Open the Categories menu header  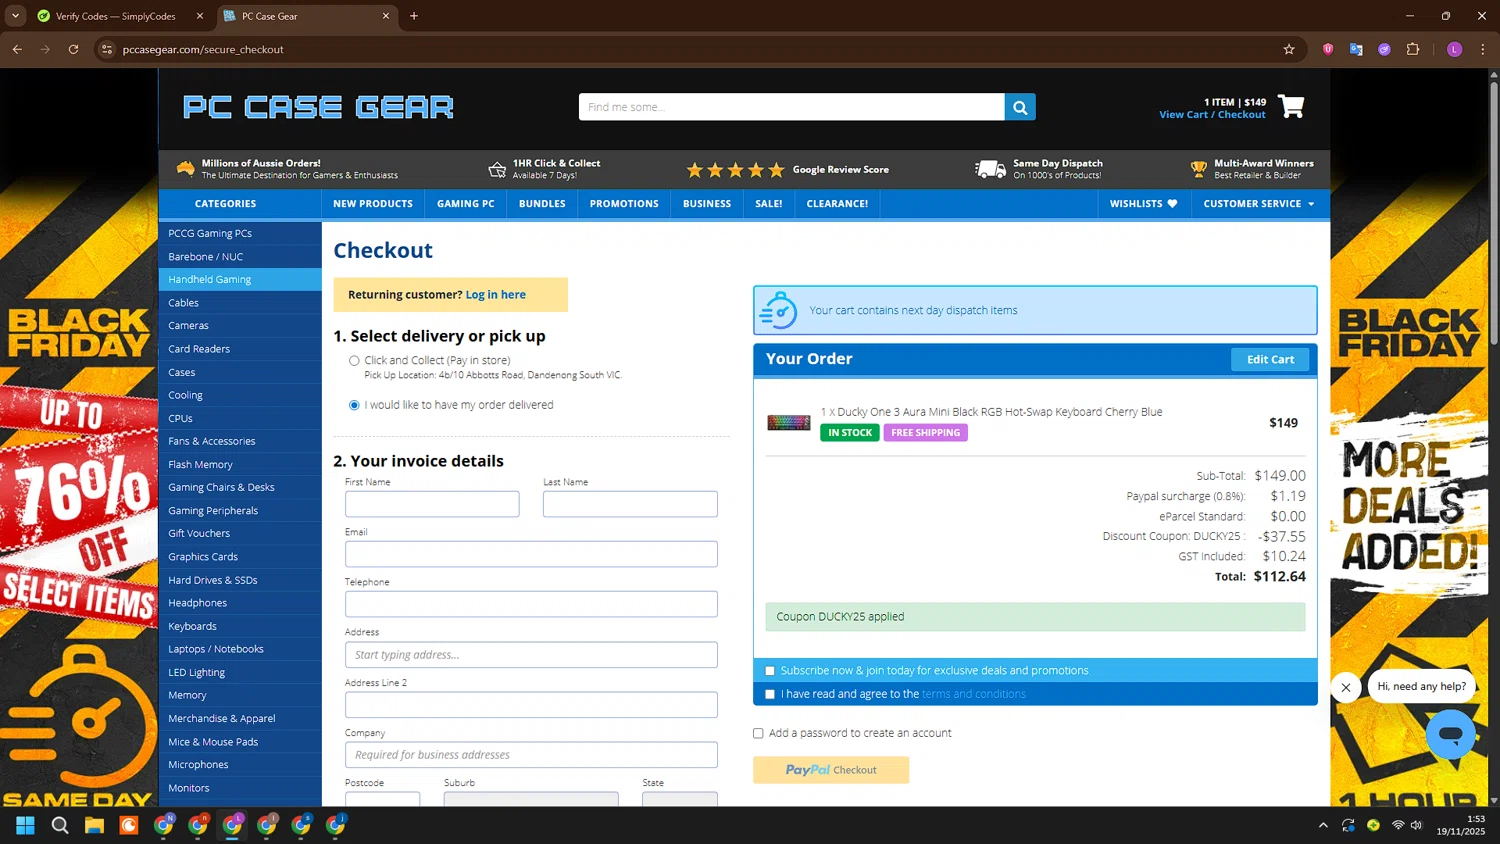point(225,204)
